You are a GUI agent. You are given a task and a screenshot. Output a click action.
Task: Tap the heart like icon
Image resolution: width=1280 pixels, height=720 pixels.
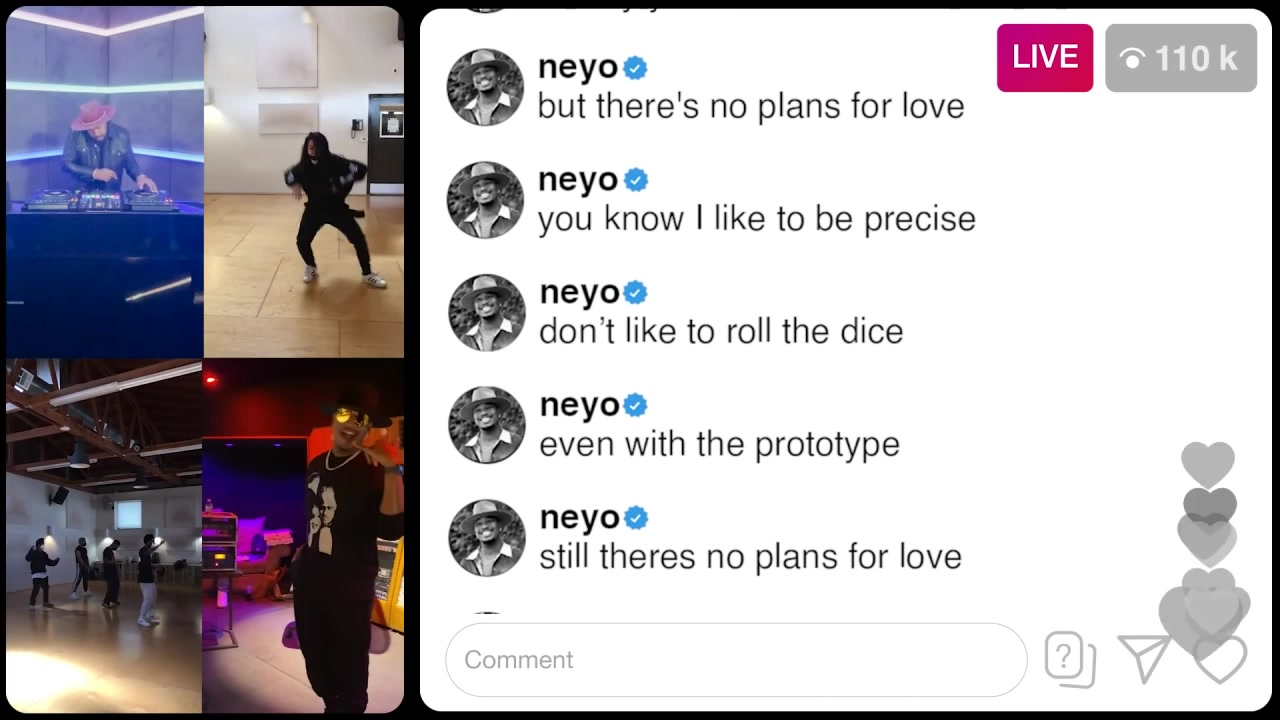point(1220,659)
